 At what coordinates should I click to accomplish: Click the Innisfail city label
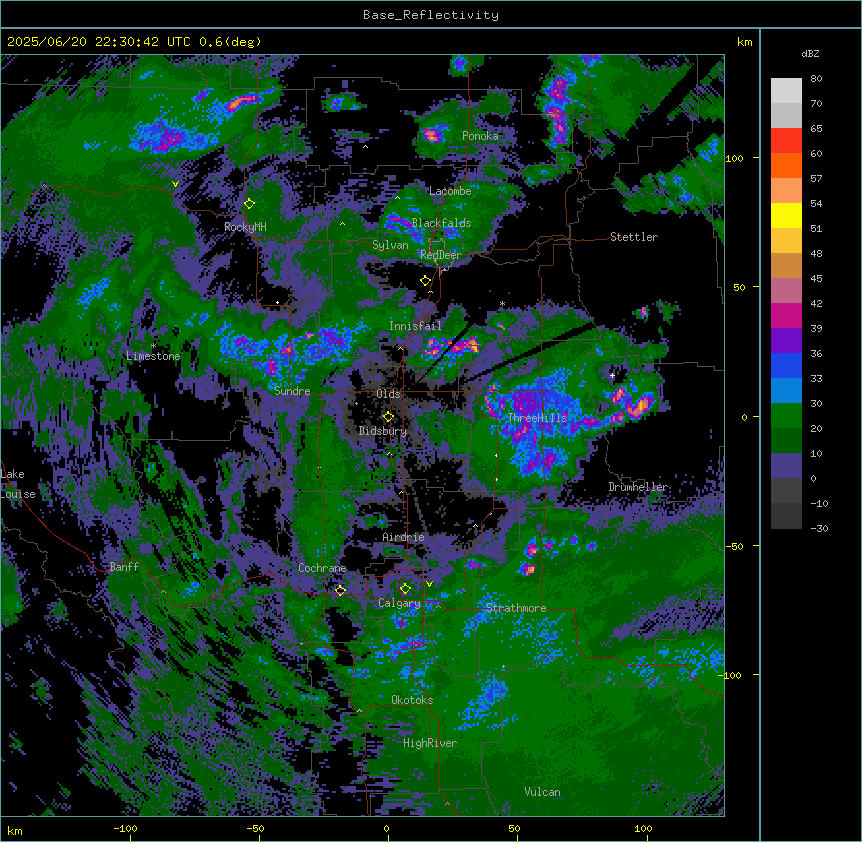(415, 326)
